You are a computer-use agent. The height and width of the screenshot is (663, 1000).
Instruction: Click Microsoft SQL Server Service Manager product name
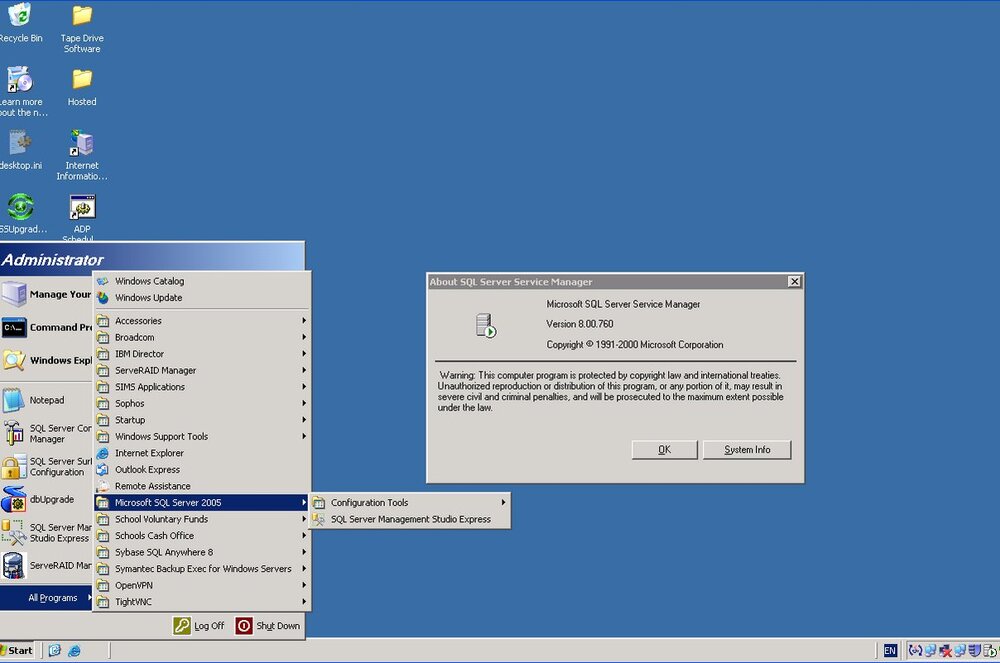(623, 305)
